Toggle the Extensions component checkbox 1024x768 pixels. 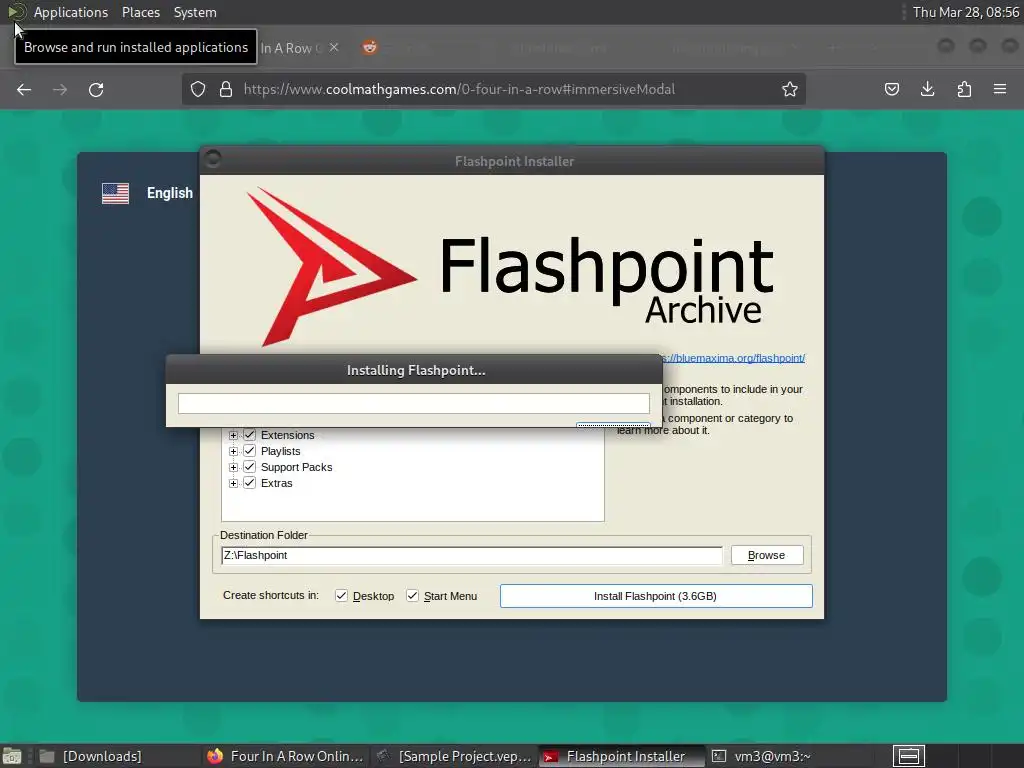249,435
